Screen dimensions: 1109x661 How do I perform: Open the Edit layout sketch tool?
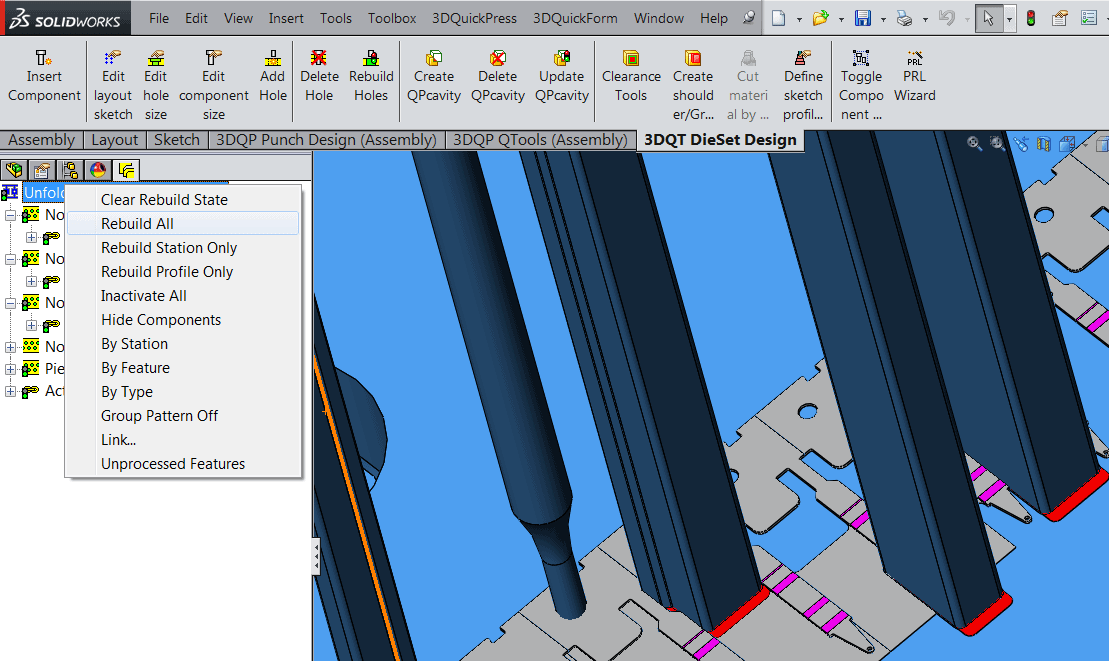[x=113, y=85]
